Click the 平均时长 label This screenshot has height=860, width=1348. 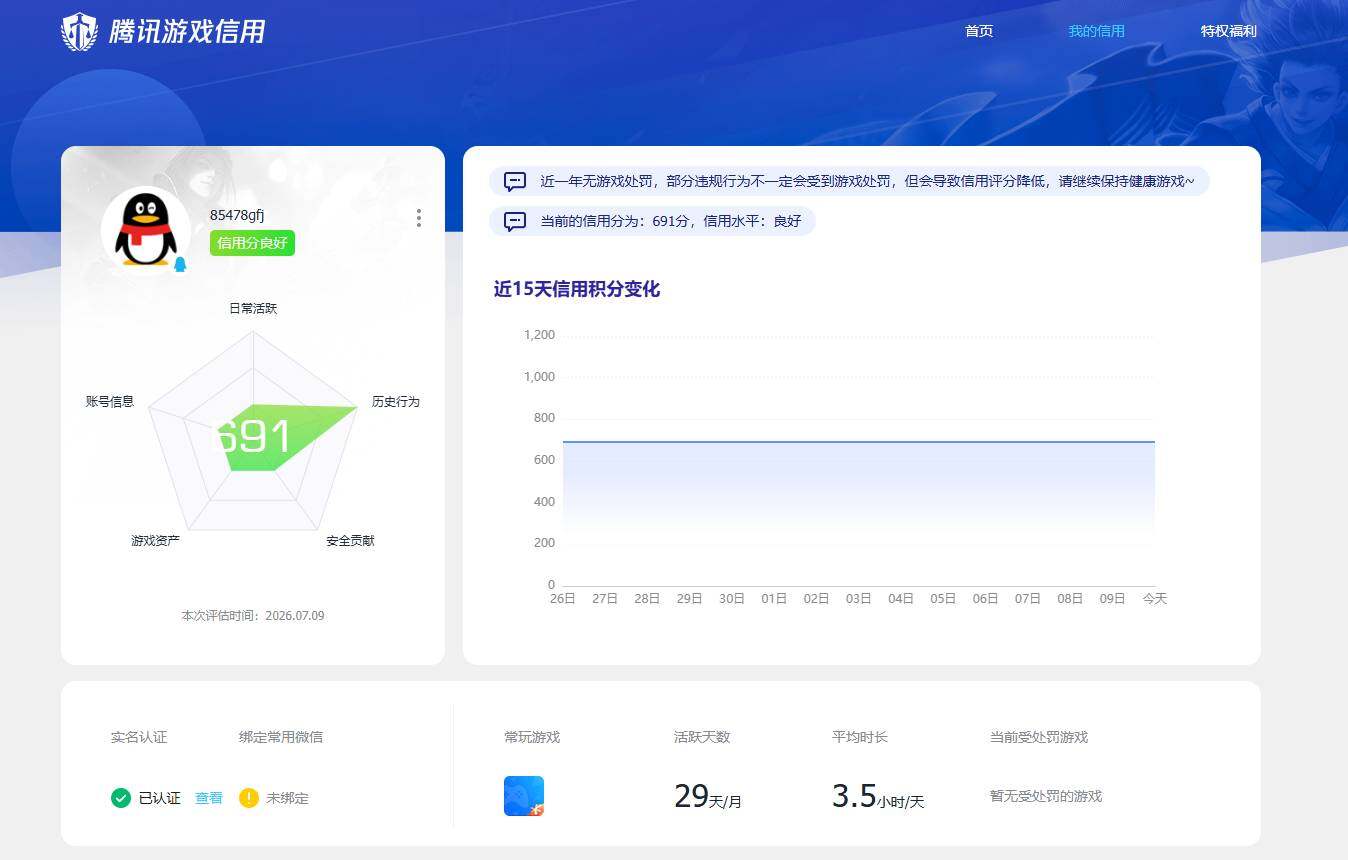pyautogui.click(x=860, y=737)
